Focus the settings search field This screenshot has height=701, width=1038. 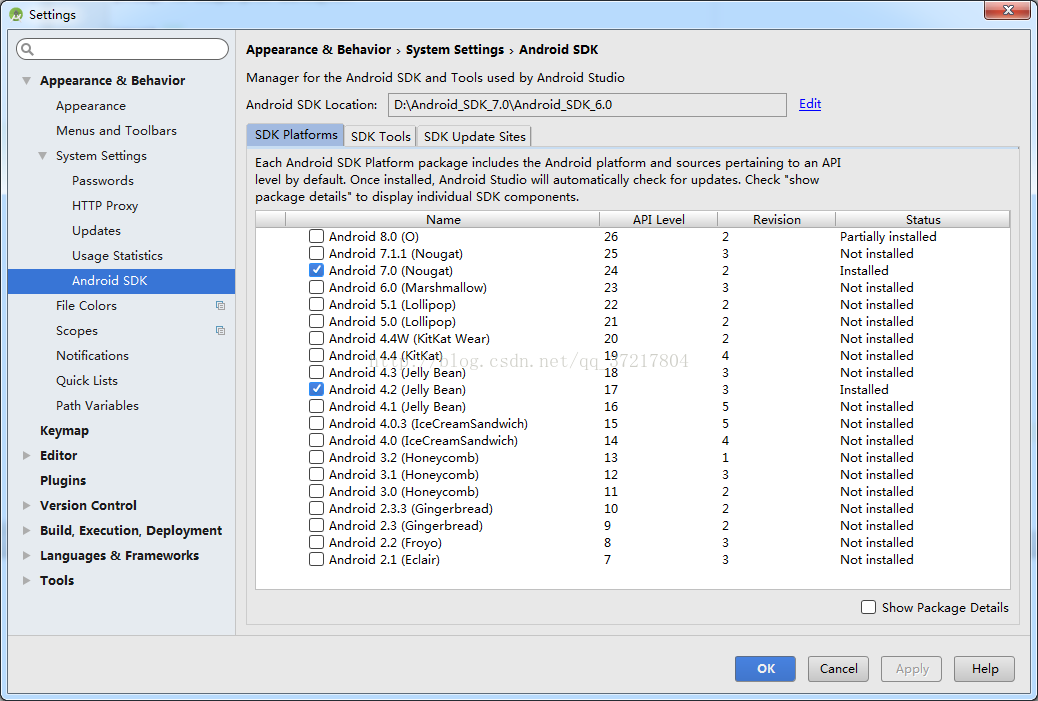(x=122, y=49)
